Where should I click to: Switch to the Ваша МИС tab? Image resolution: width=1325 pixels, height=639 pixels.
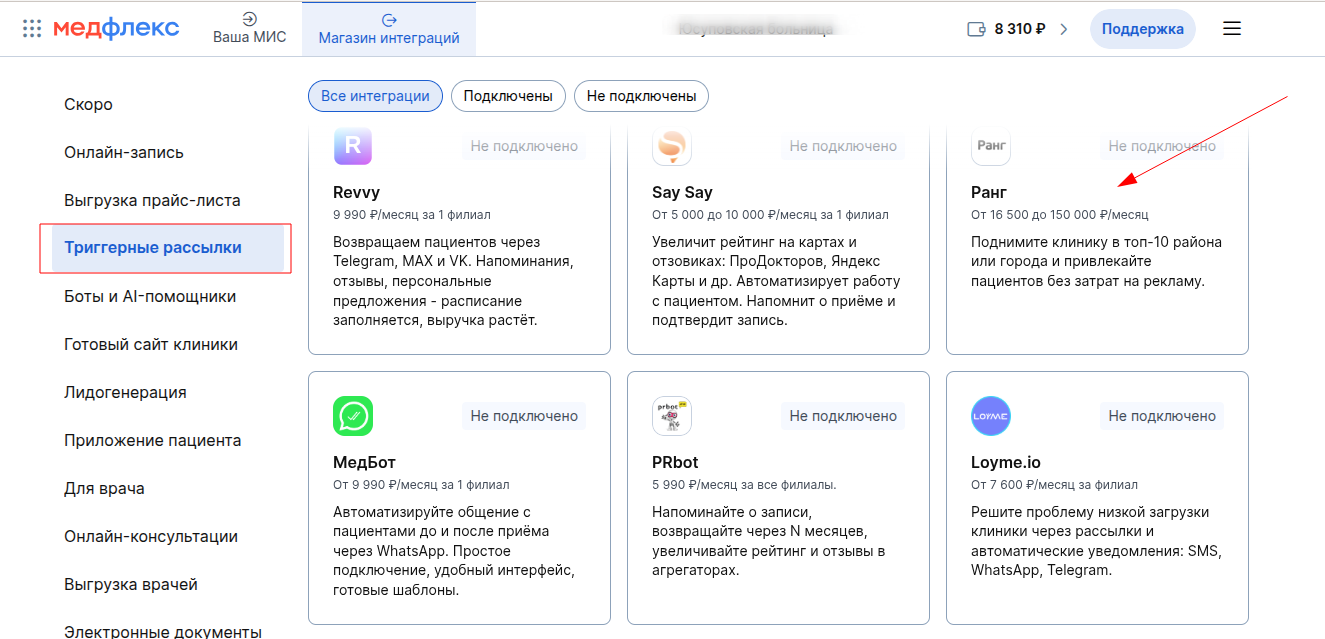click(x=249, y=28)
